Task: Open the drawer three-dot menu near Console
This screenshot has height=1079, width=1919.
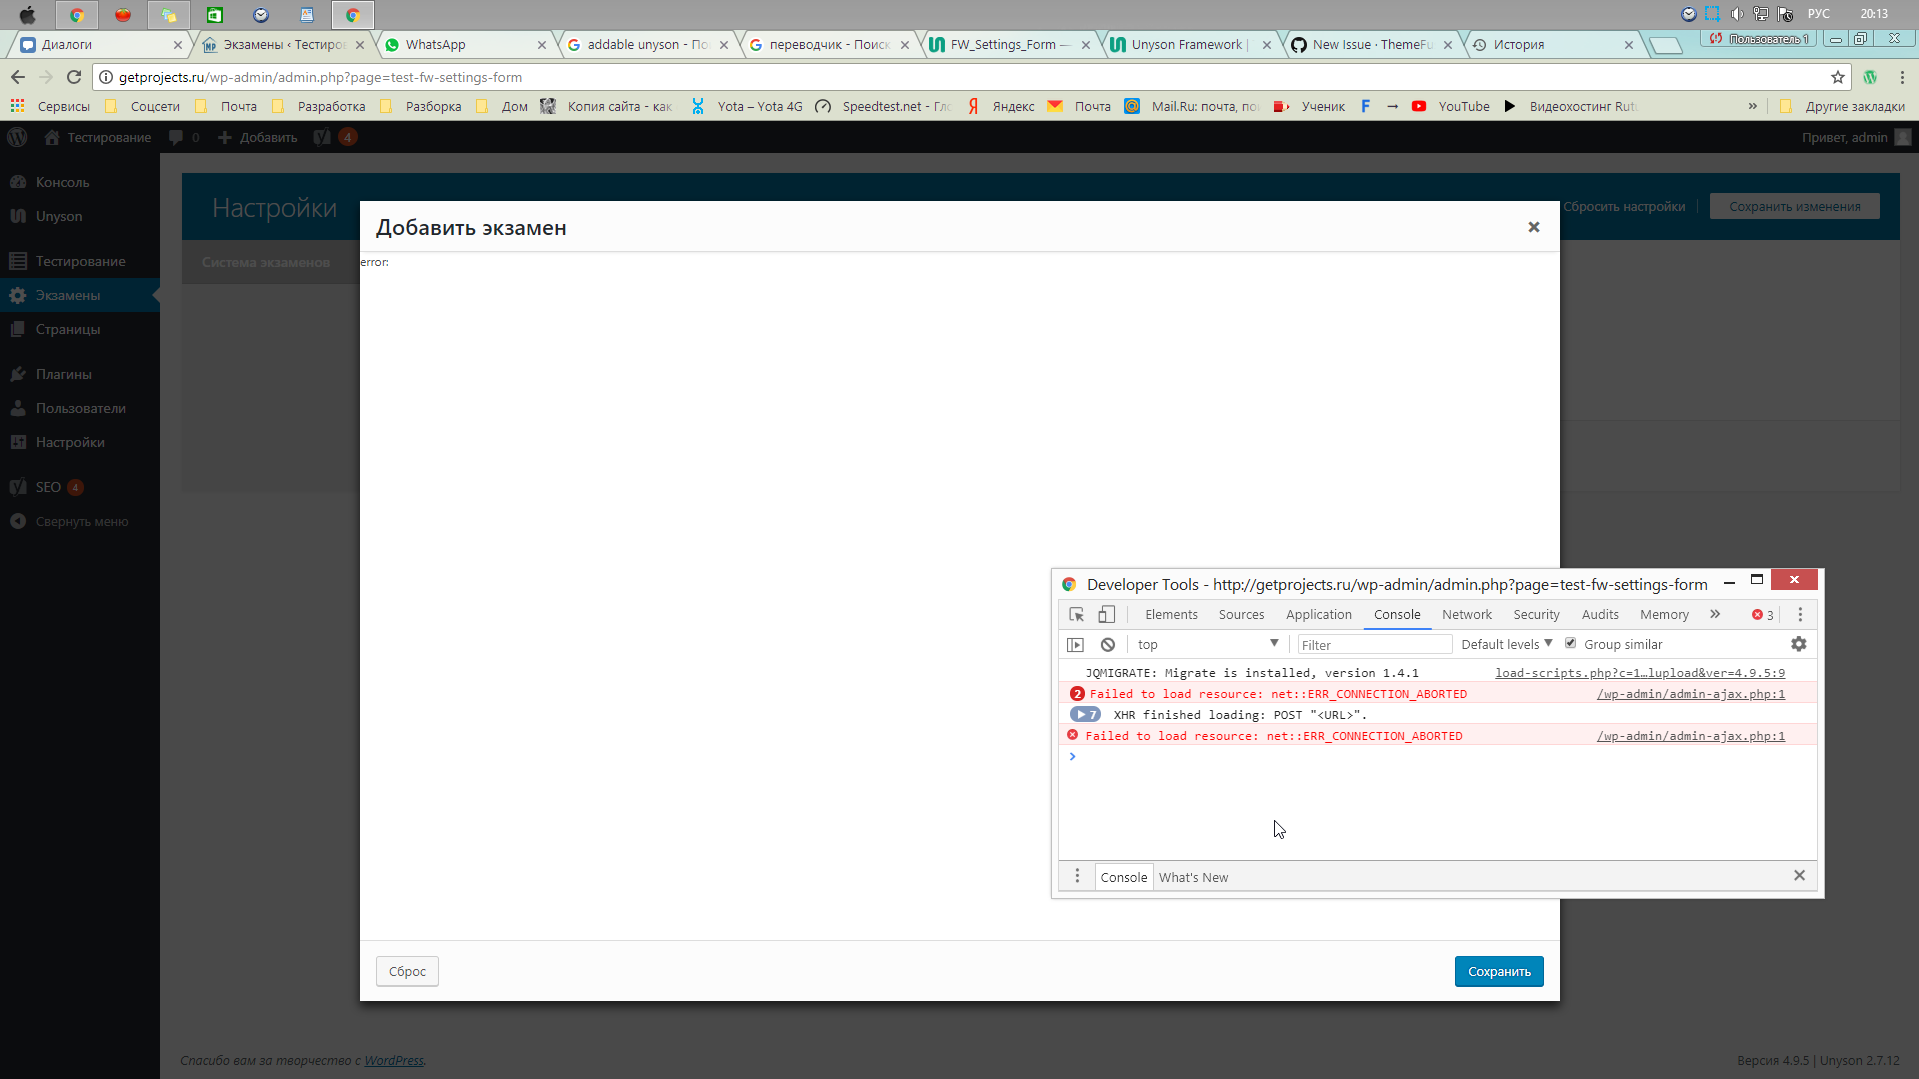Action: point(1077,876)
